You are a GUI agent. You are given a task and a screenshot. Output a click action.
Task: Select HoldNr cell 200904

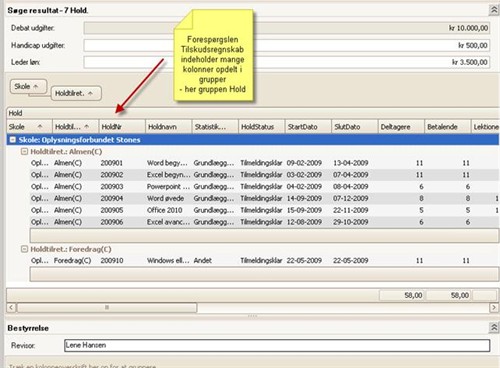click(112, 198)
